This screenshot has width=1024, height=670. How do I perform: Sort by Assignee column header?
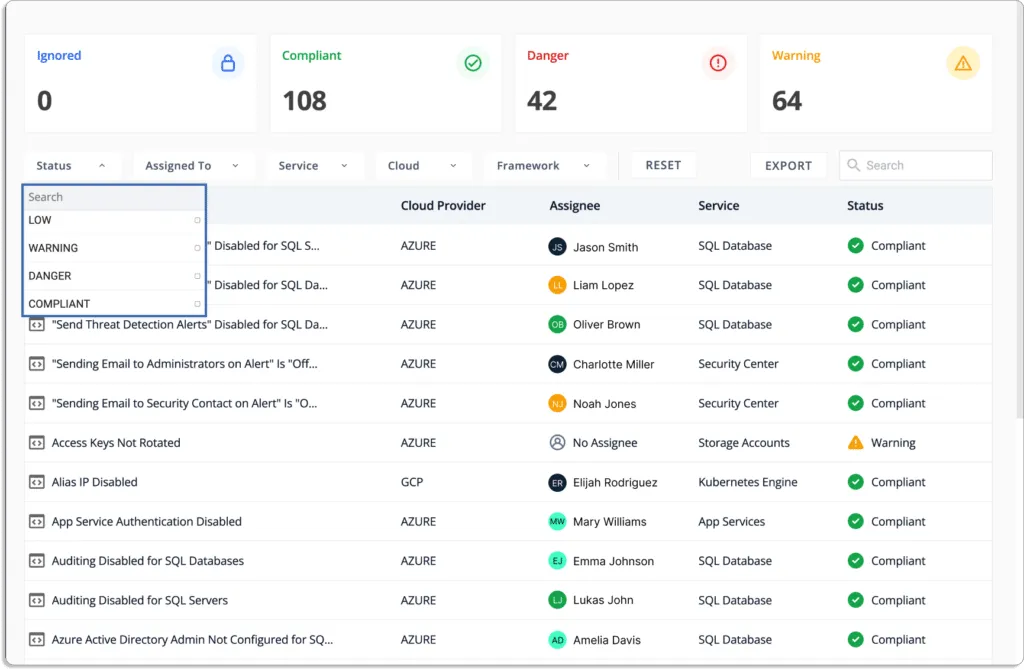pos(575,206)
